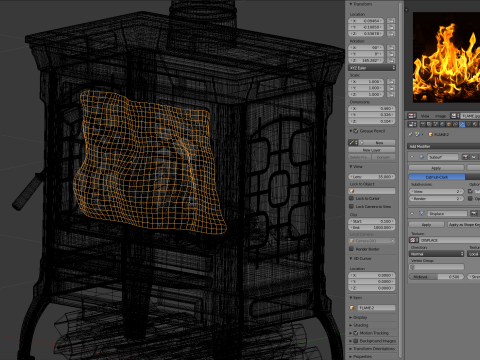
Task: Click the Subsurf modifier type icon
Action: tap(422, 157)
